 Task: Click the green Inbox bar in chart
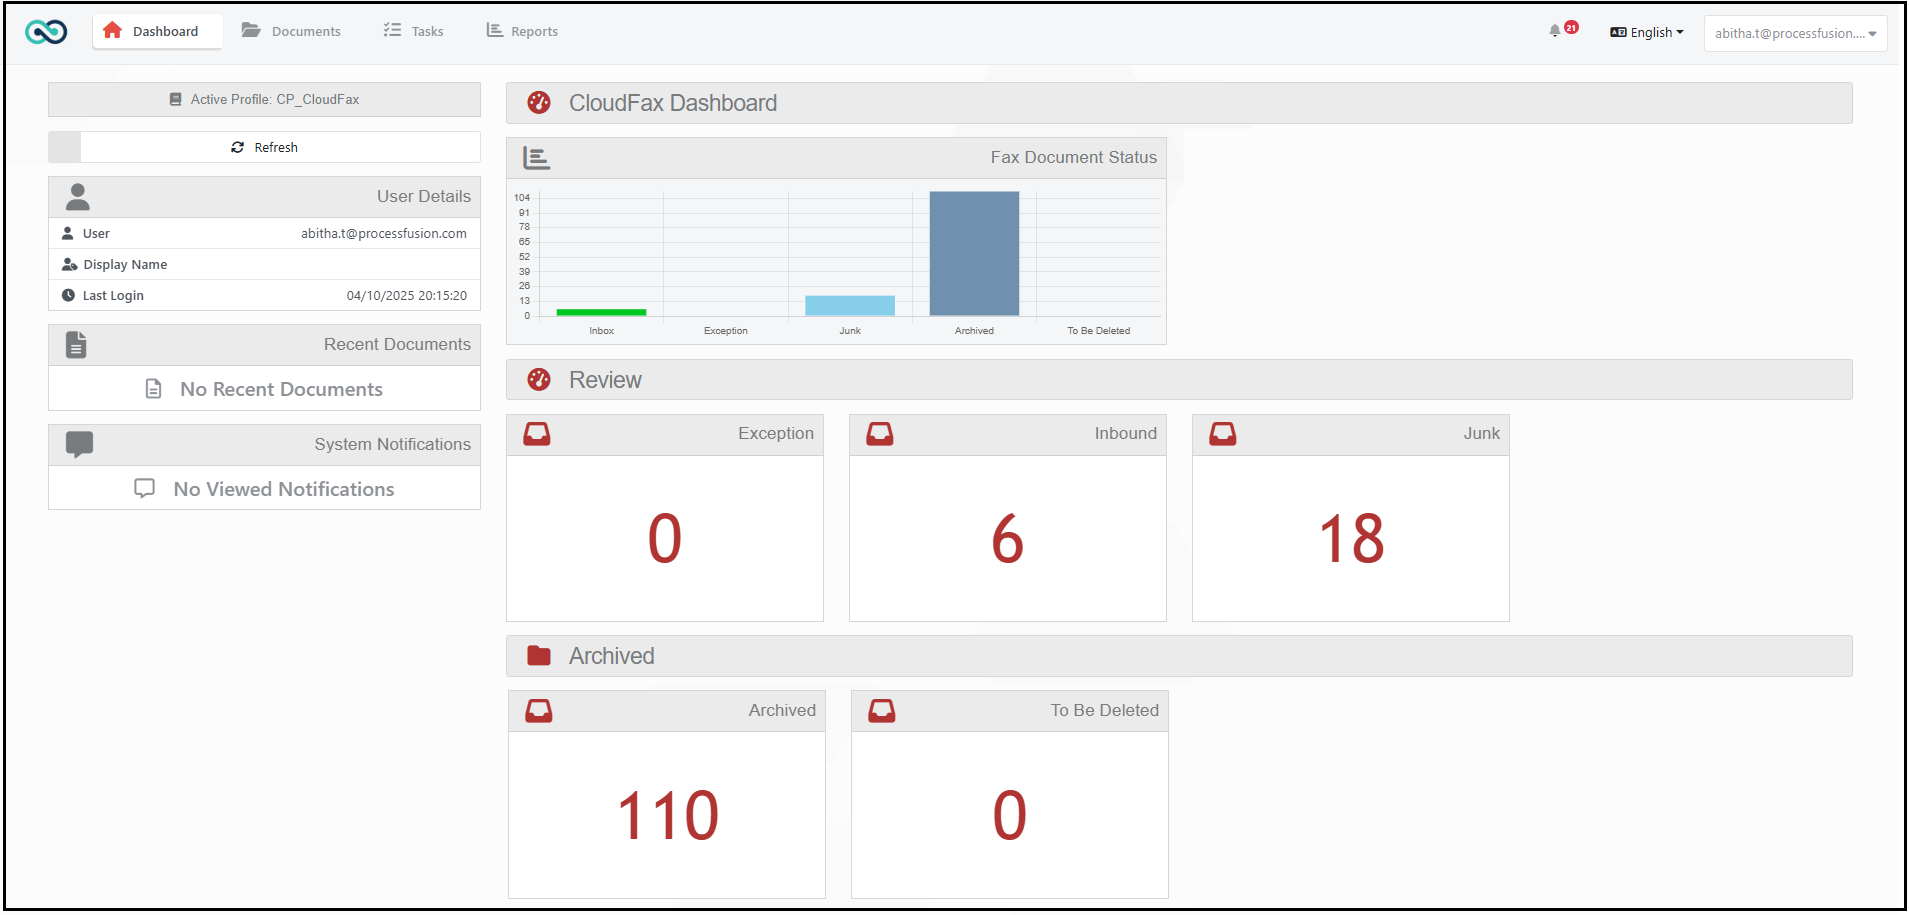coord(601,312)
